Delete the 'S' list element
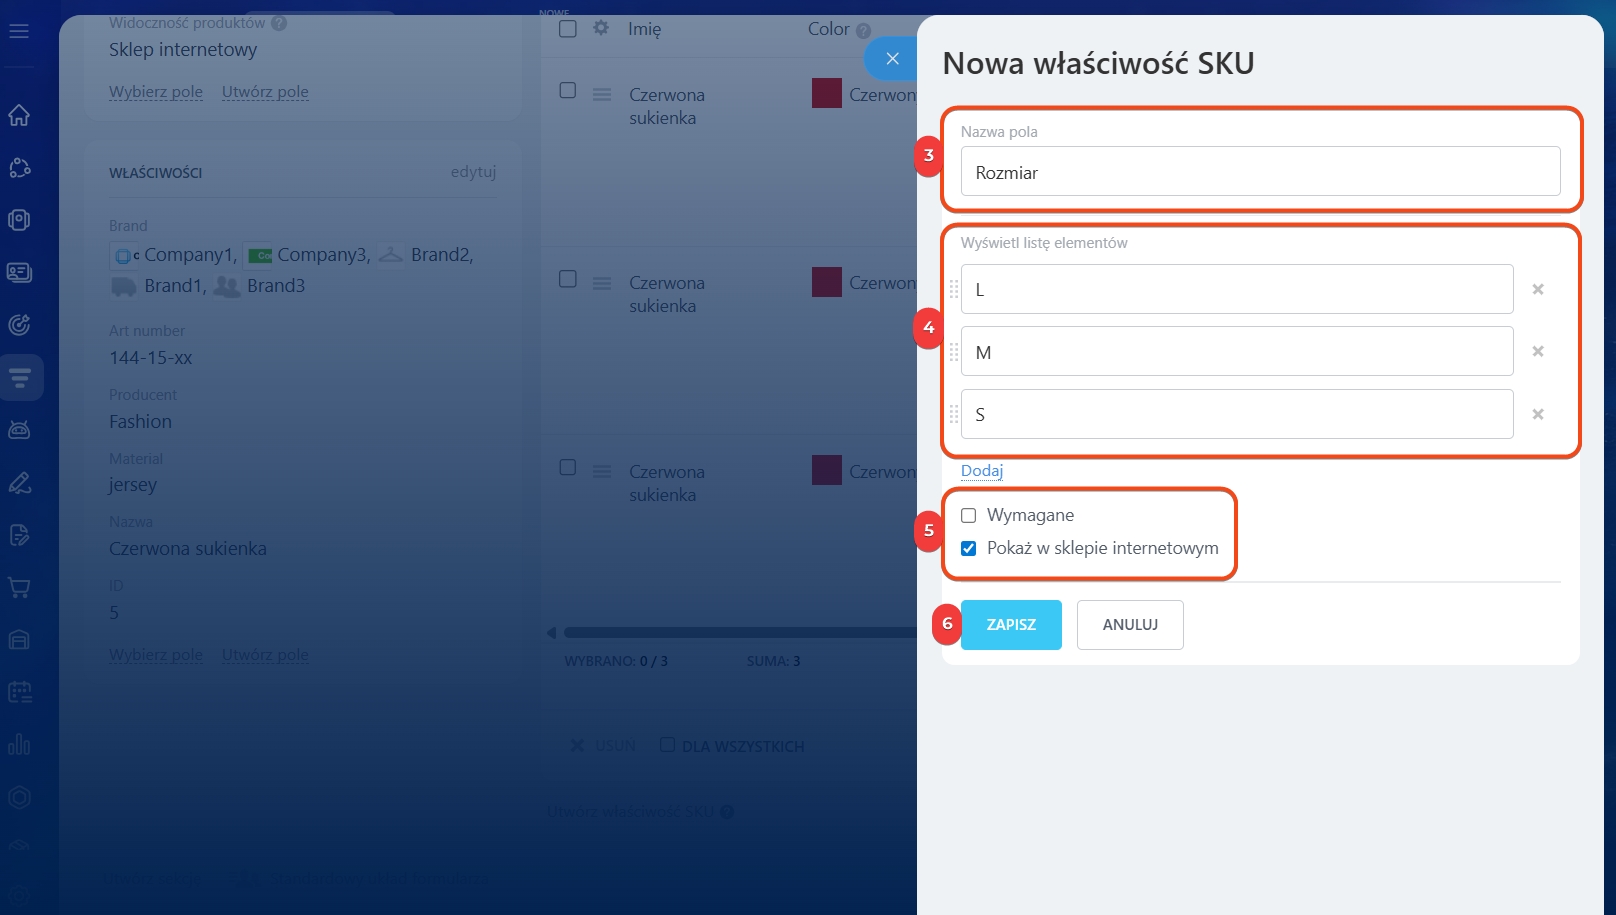This screenshot has width=1616, height=915. [1538, 414]
